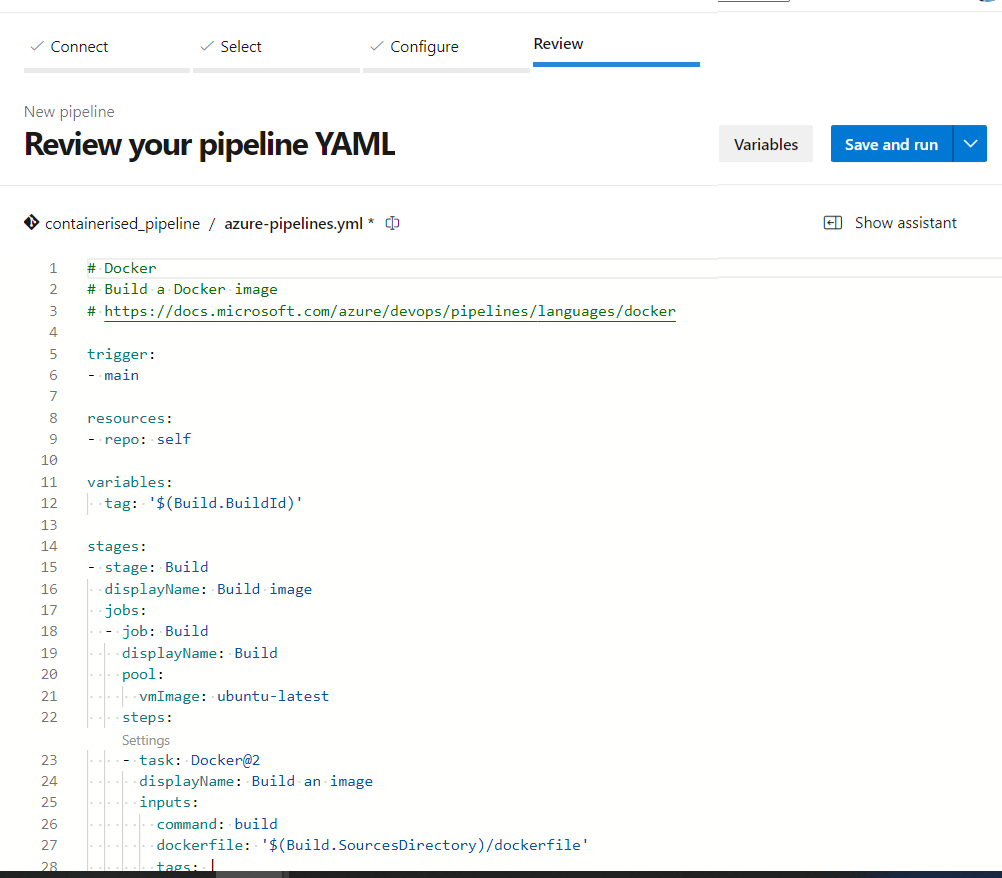This screenshot has width=1002, height=878.
Task: Open the Show assistant text link
Action: 905,223
